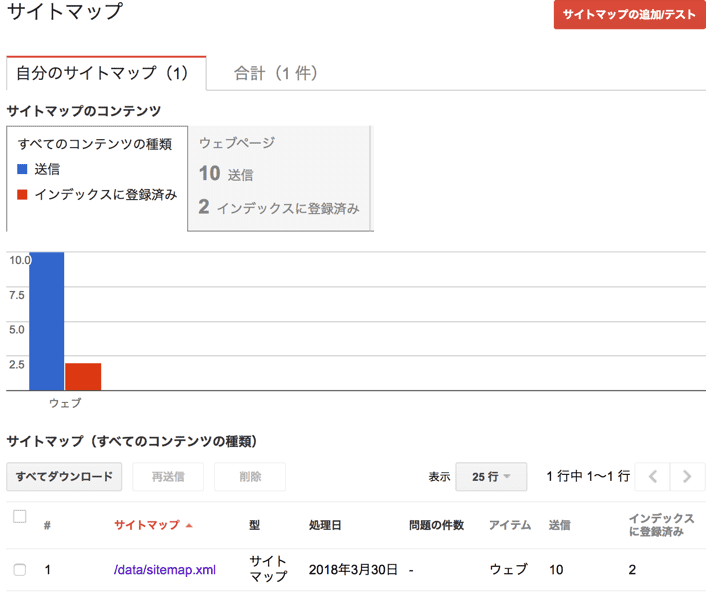
Task: Click red インデックスに登録済み legend swatch
Action: pos(22,195)
